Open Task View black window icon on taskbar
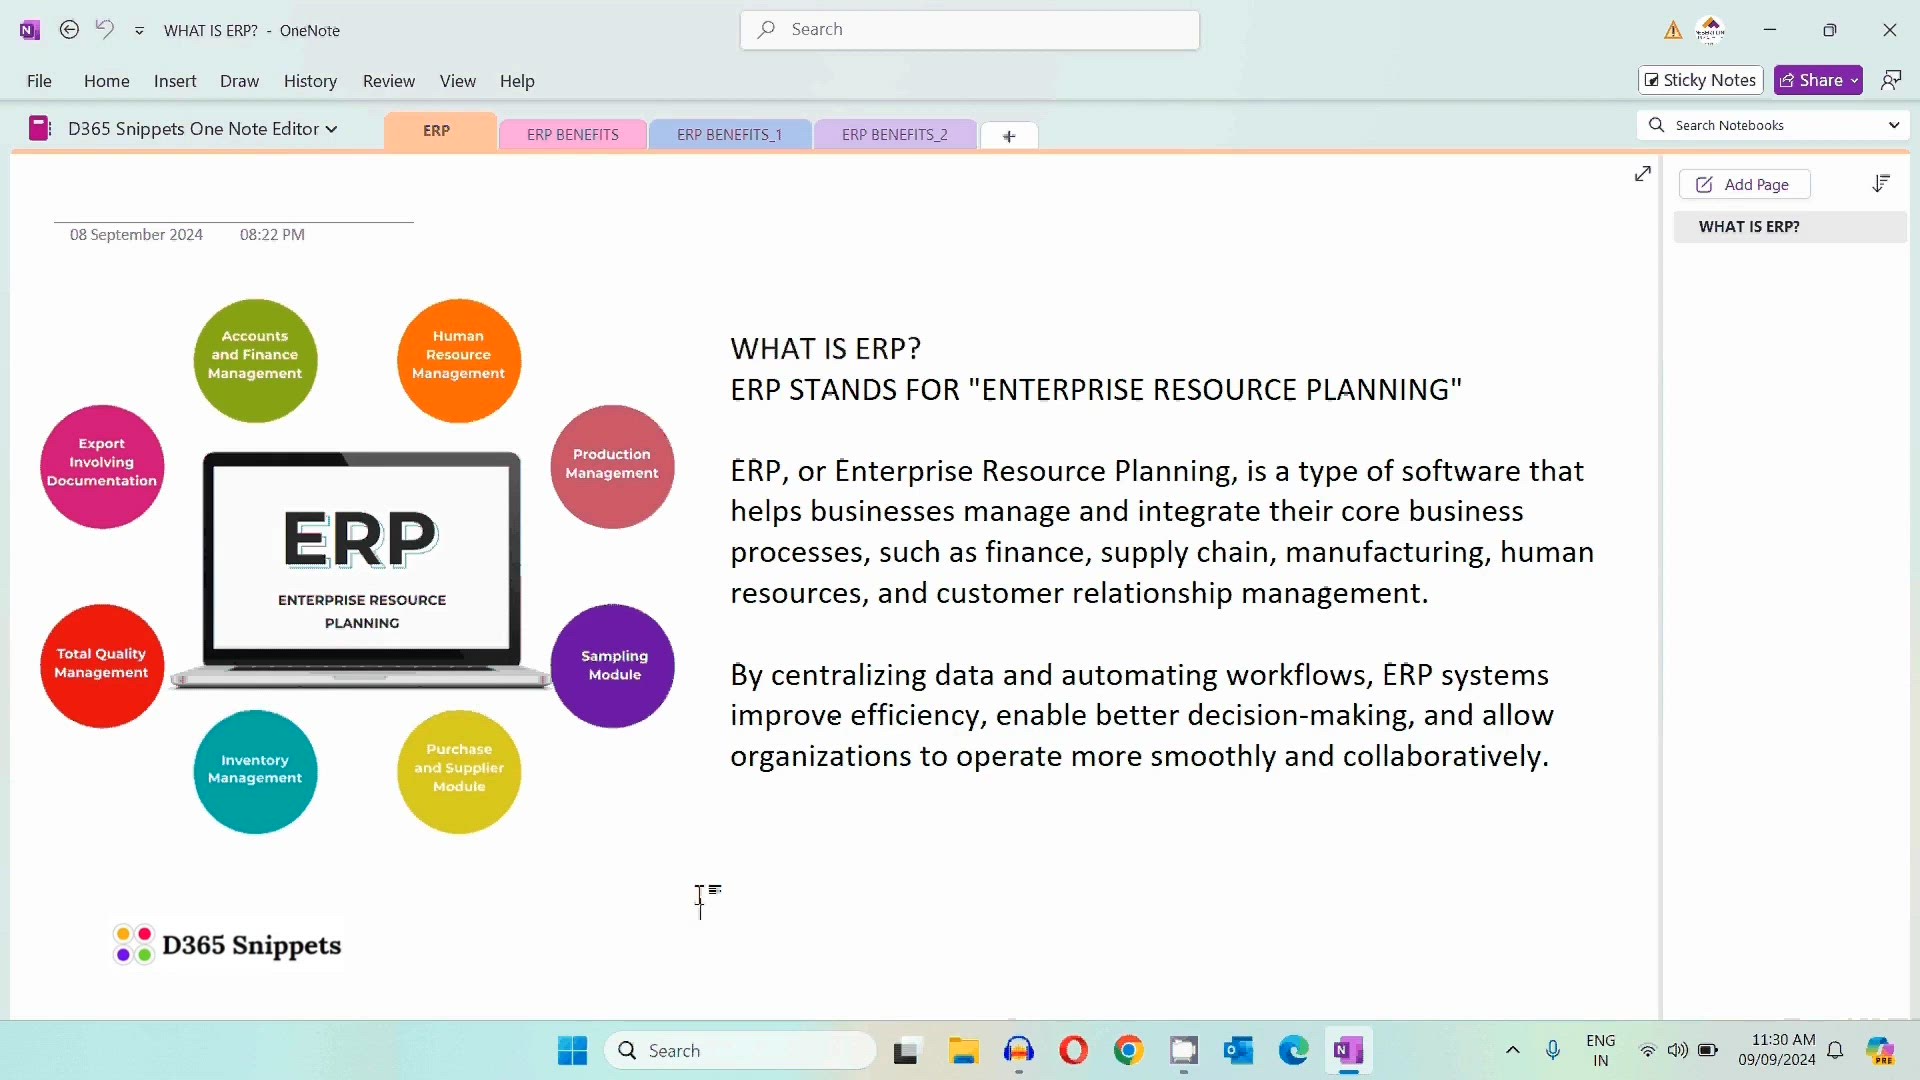Screen dimensions: 1920x1080 pyautogui.click(x=906, y=1051)
